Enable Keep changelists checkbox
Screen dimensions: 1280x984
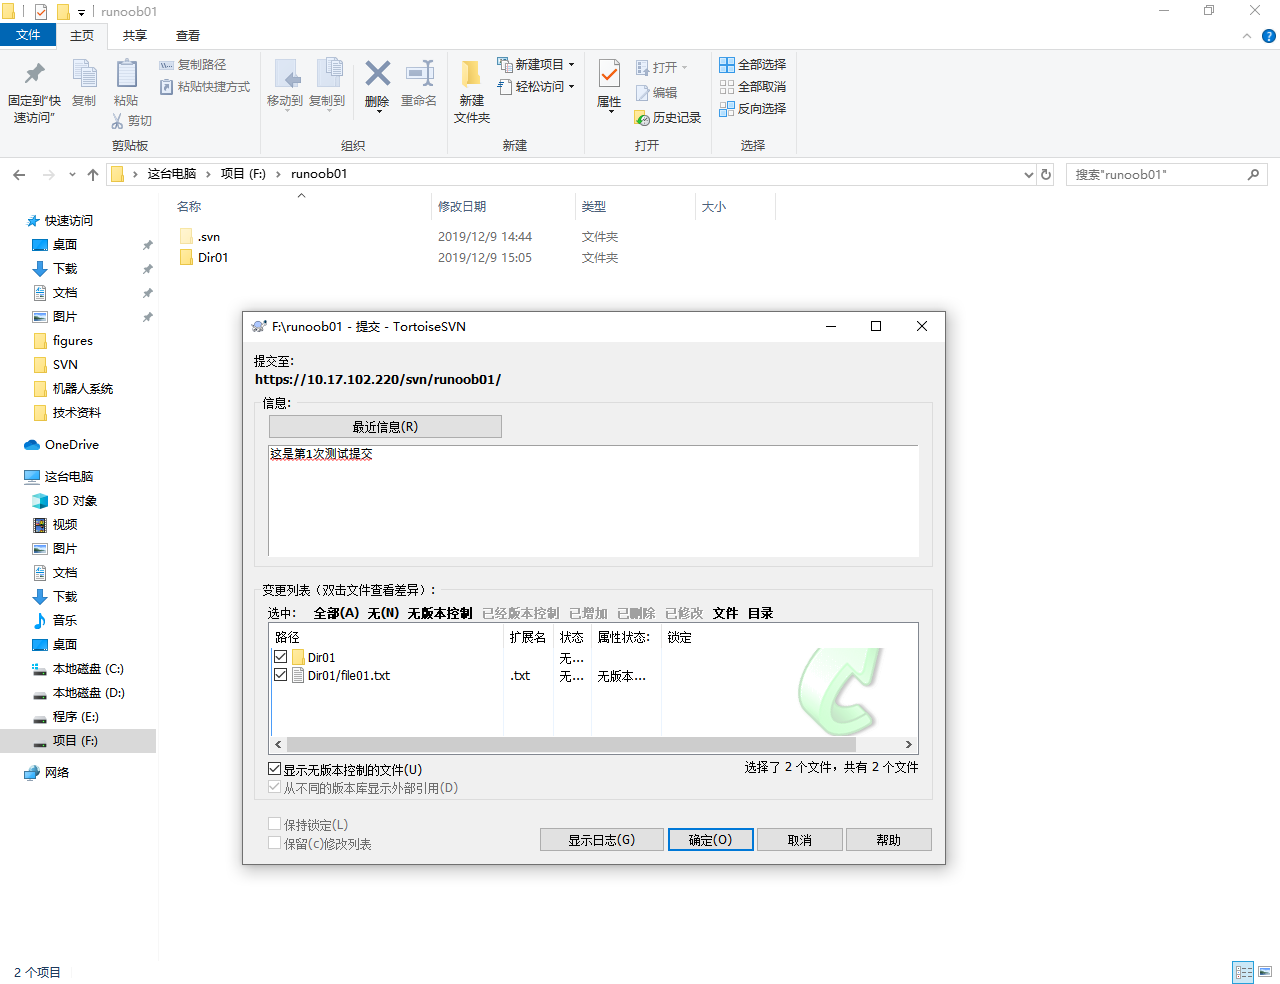click(x=275, y=843)
